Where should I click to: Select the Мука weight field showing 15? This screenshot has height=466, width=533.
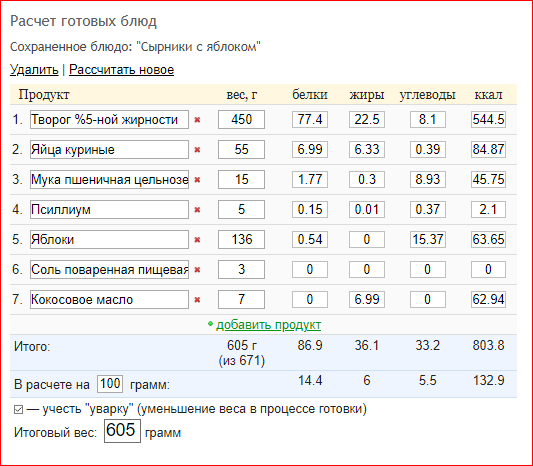click(x=241, y=179)
